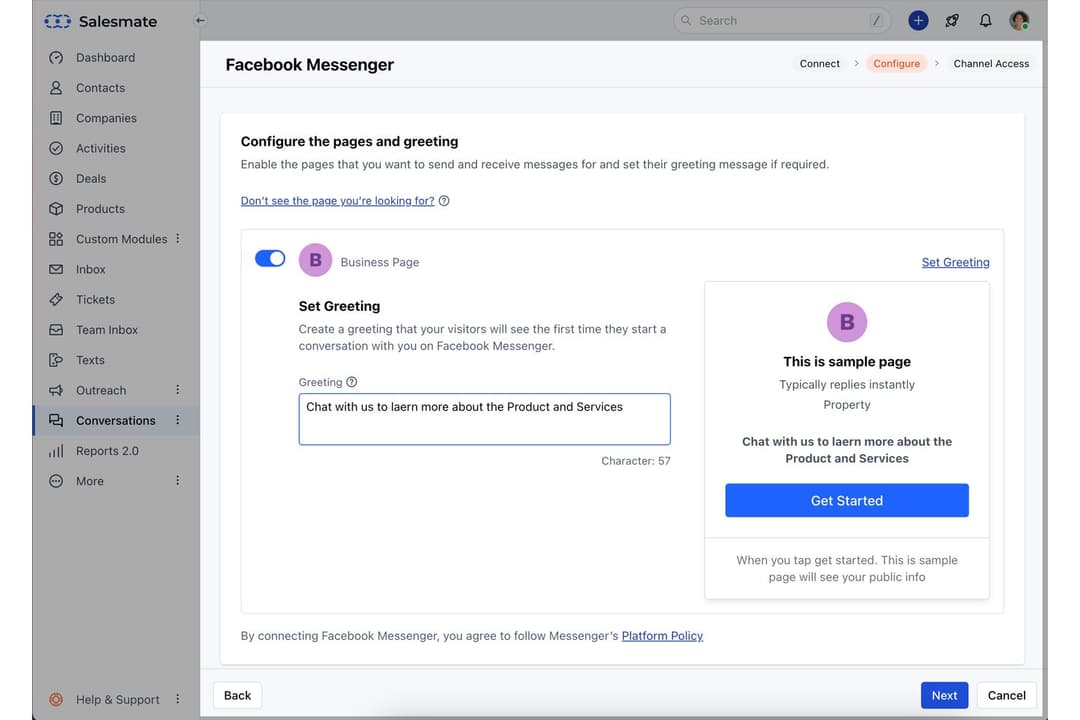The width and height of the screenshot is (1080, 720).
Task: Click the "Facebook Messenger" page title
Action: point(309,65)
